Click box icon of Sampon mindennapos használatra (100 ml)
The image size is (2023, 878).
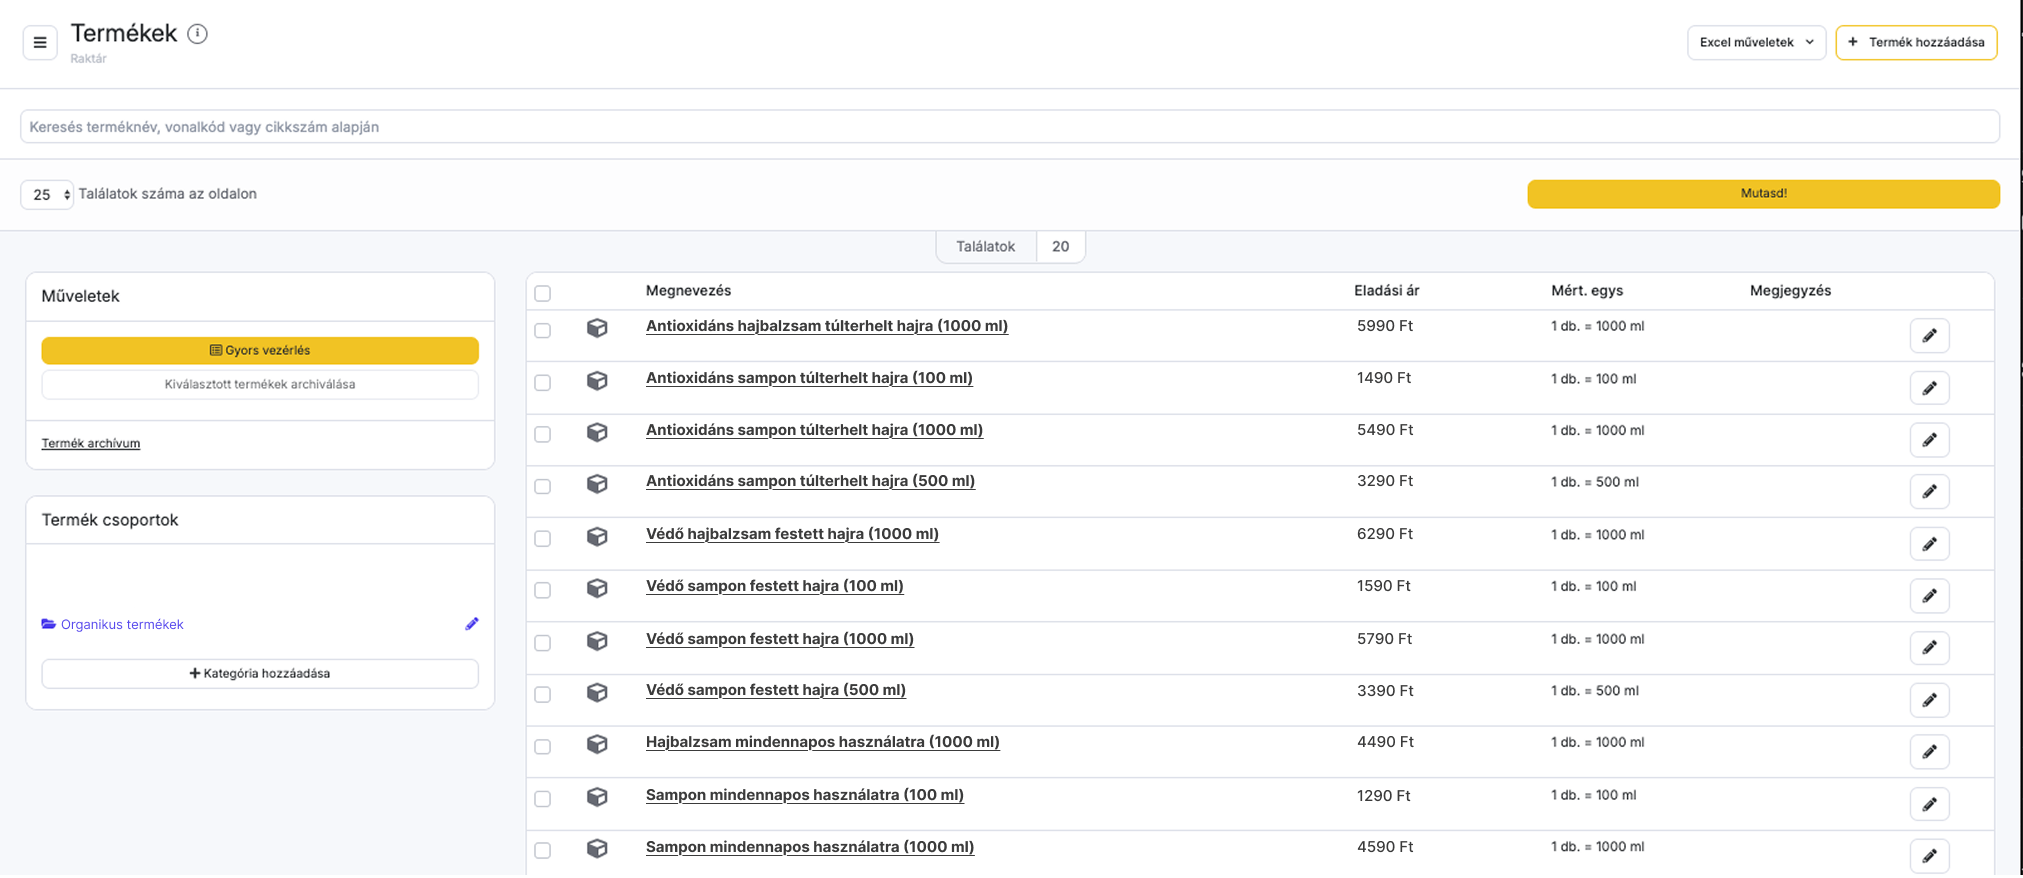click(x=597, y=797)
